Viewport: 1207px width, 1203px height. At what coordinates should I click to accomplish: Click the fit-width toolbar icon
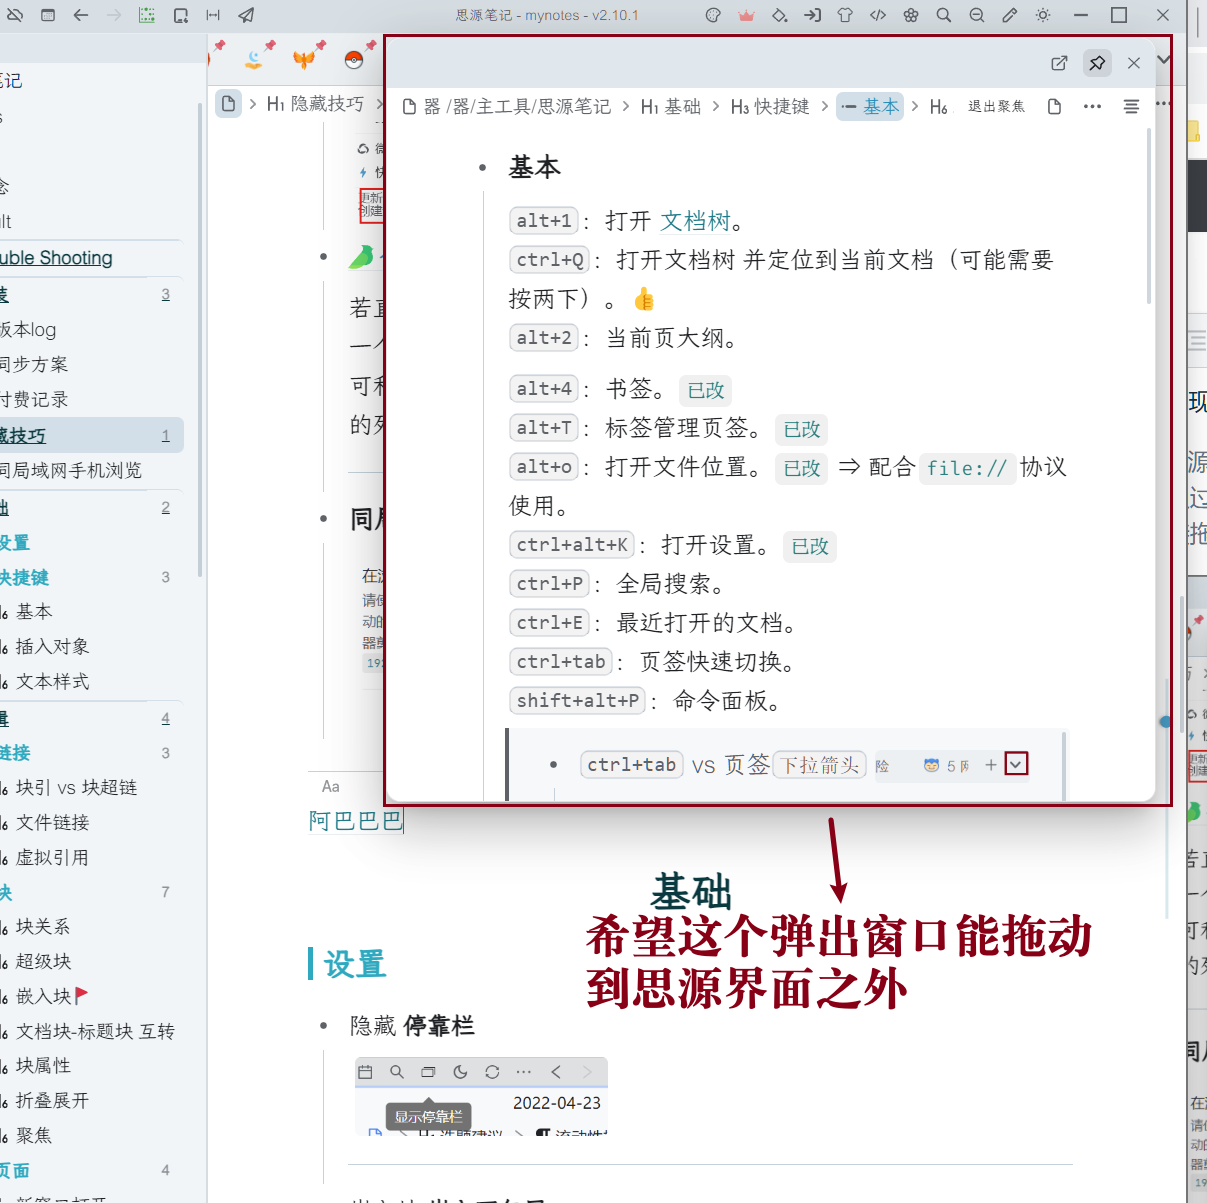point(213,15)
